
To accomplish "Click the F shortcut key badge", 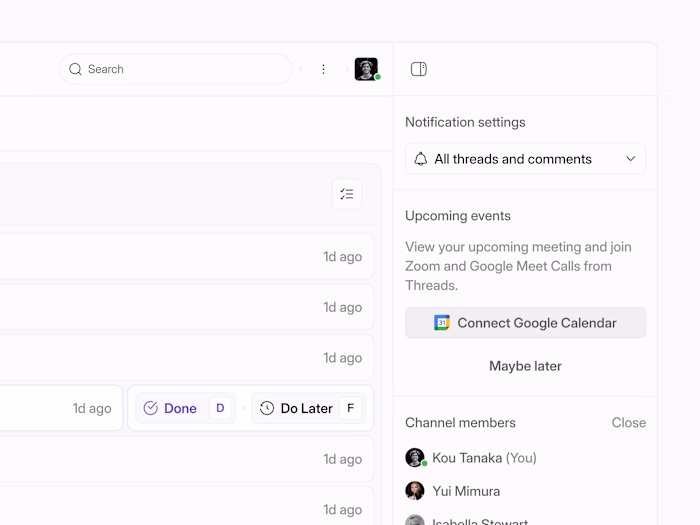I will (x=350, y=408).
